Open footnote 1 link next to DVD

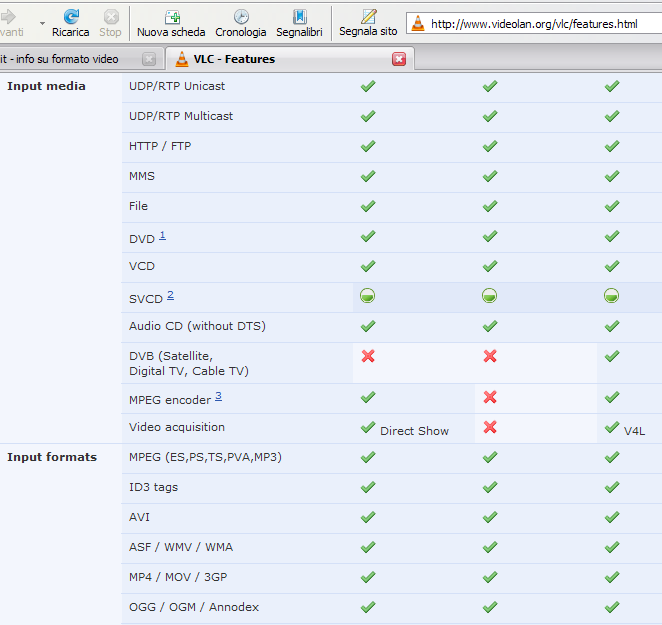coord(162,236)
